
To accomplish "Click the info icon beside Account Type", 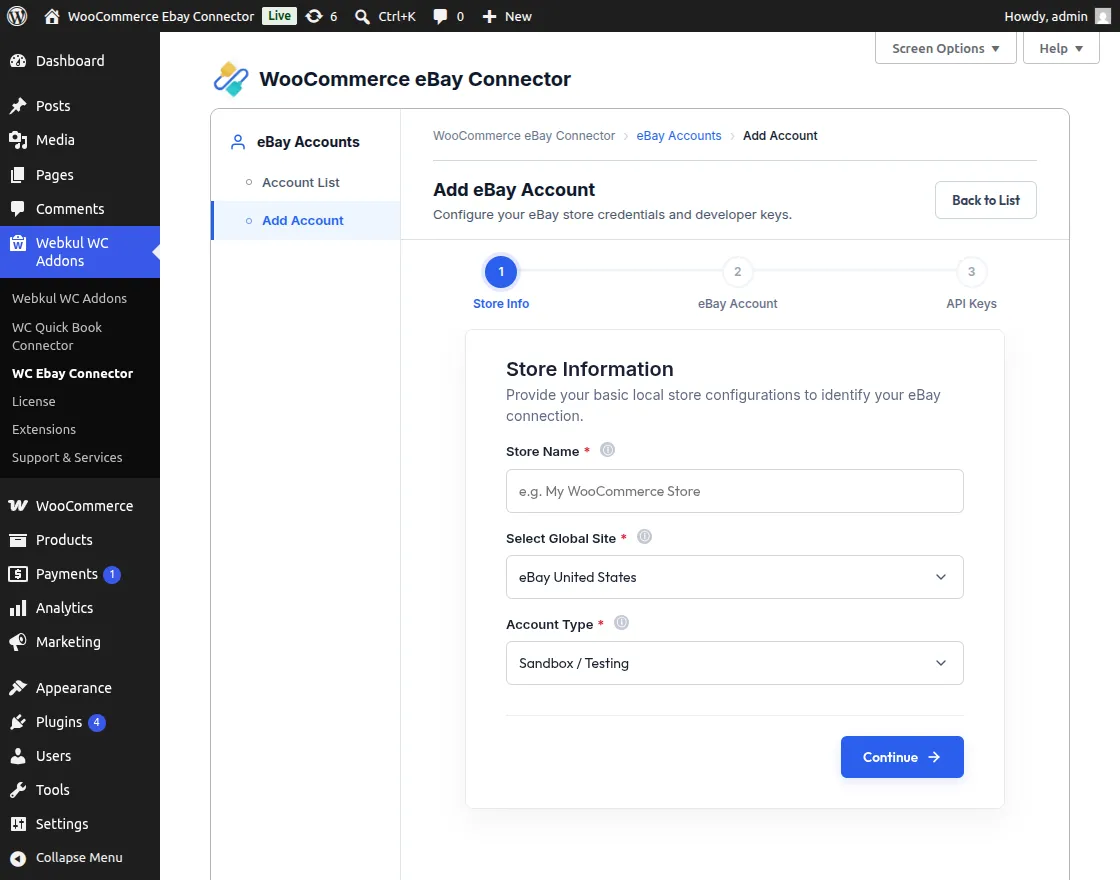I will [621, 623].
